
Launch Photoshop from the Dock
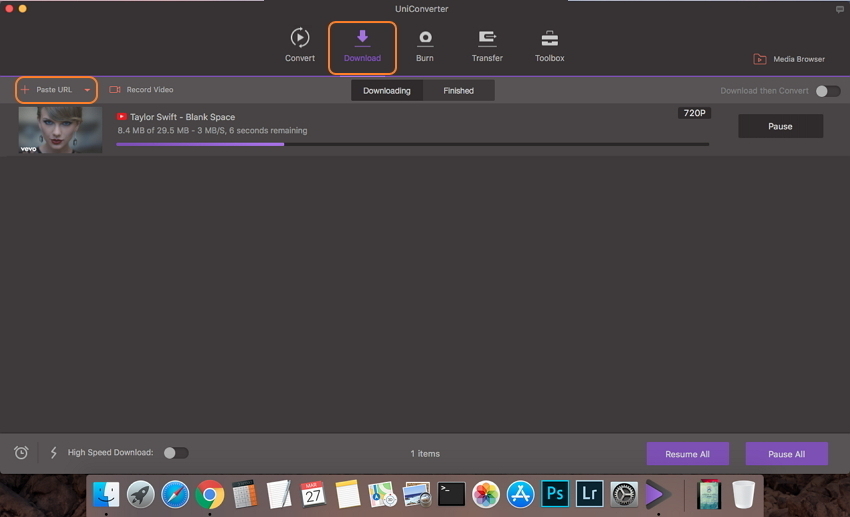click(x=555, y=494)
